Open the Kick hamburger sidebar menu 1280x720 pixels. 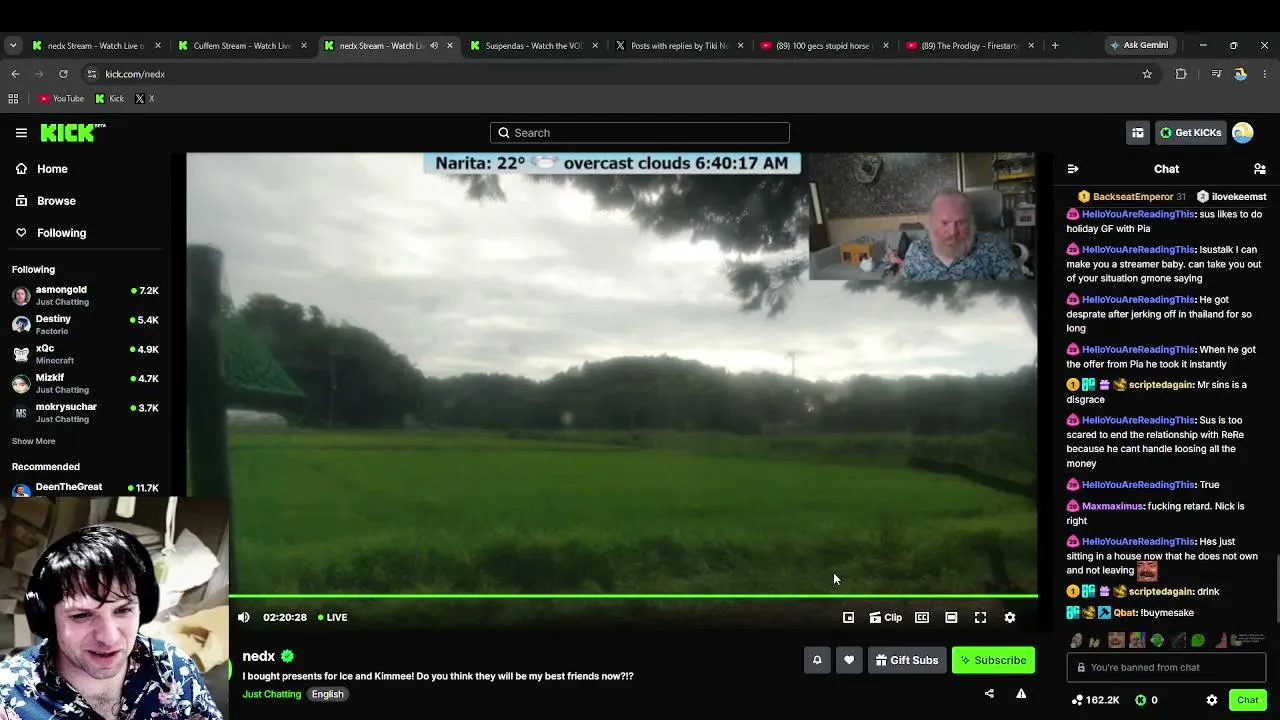coord(21,132)
